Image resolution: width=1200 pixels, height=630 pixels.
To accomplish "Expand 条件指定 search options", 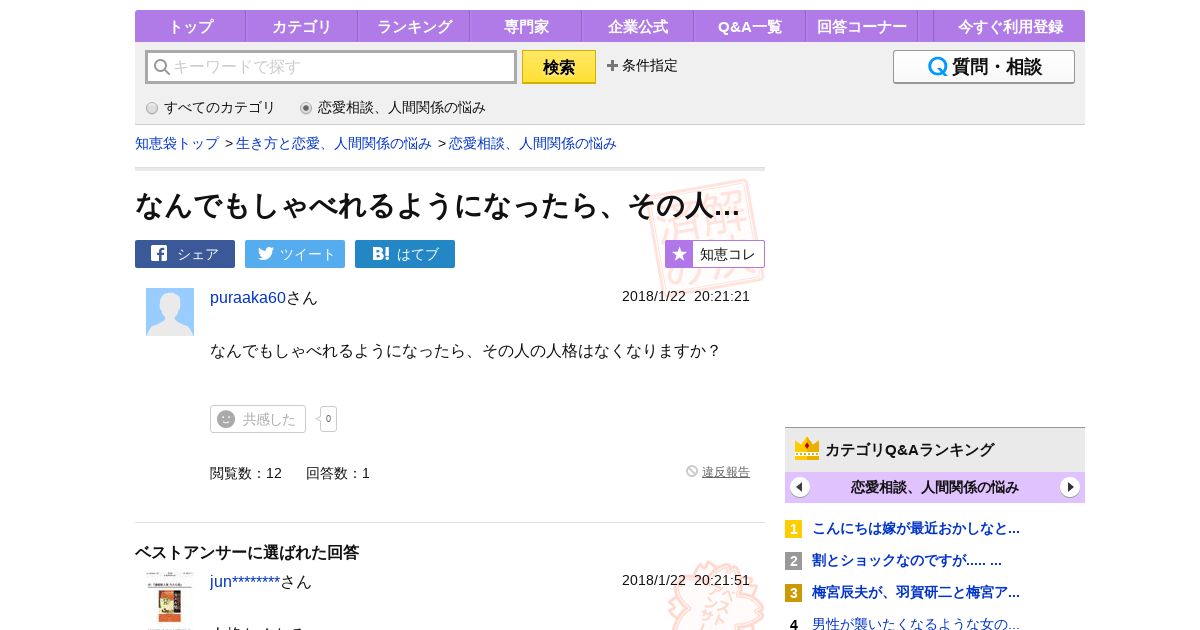I will pos(642,66).
